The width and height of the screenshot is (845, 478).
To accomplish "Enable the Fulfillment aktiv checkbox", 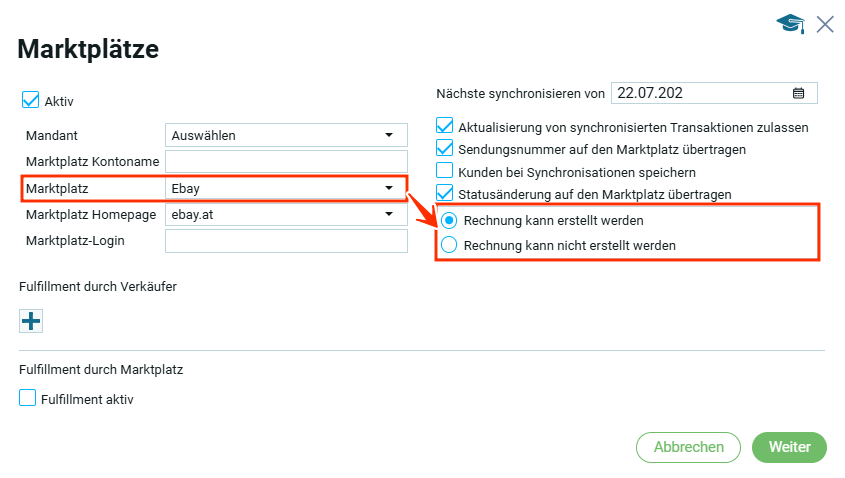I will (28, 398).
